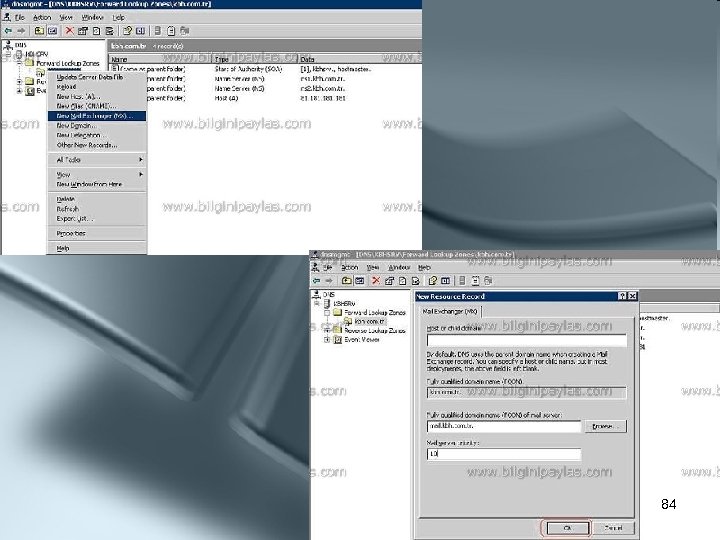Click Back arrow in top DNS window toolbar
Viewport: 720px width, 540px height.
pos(8,31)
